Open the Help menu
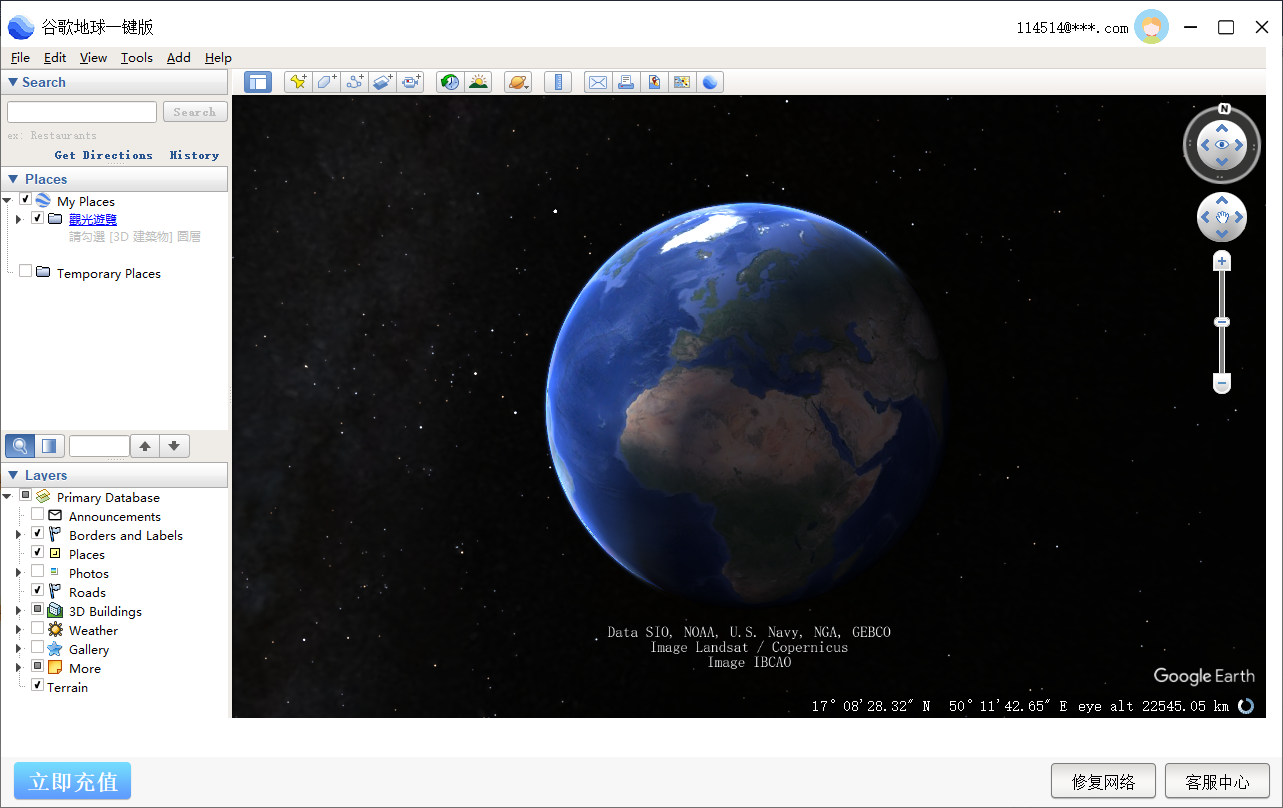 [x=218, y=58]
